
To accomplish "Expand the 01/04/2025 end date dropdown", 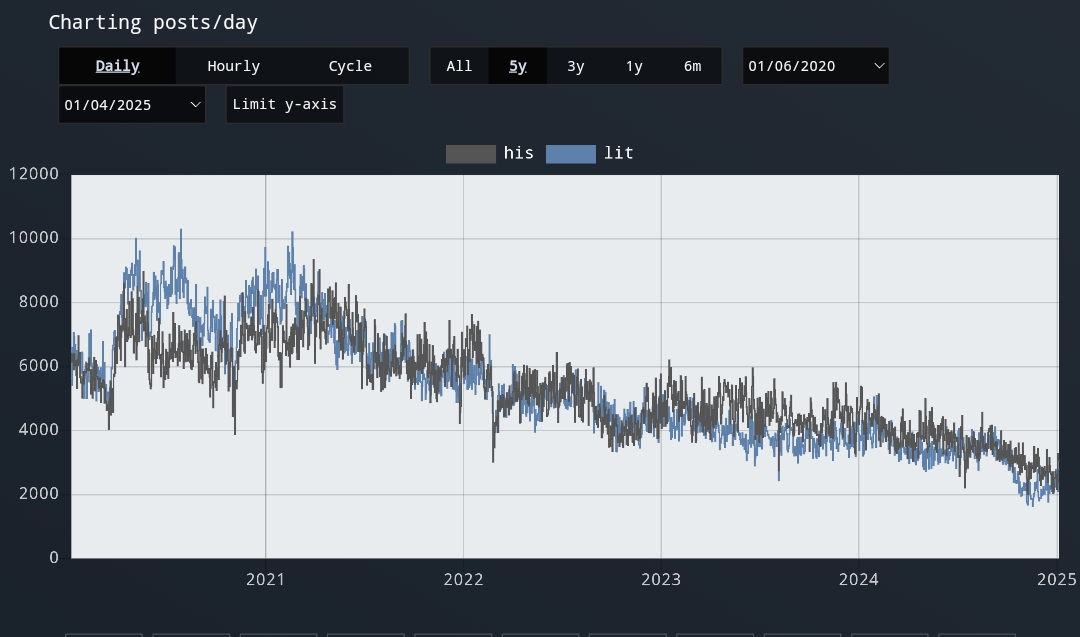I will coord(132,104).
